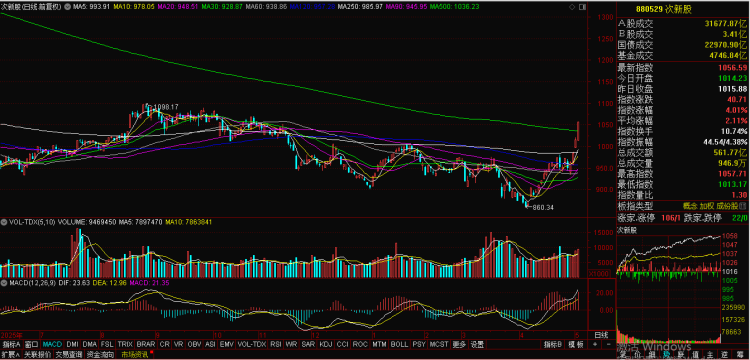This screenshot has height=360, width=750.
Task: Choose the CCI indicator tab
Action: tap(342, 344)
